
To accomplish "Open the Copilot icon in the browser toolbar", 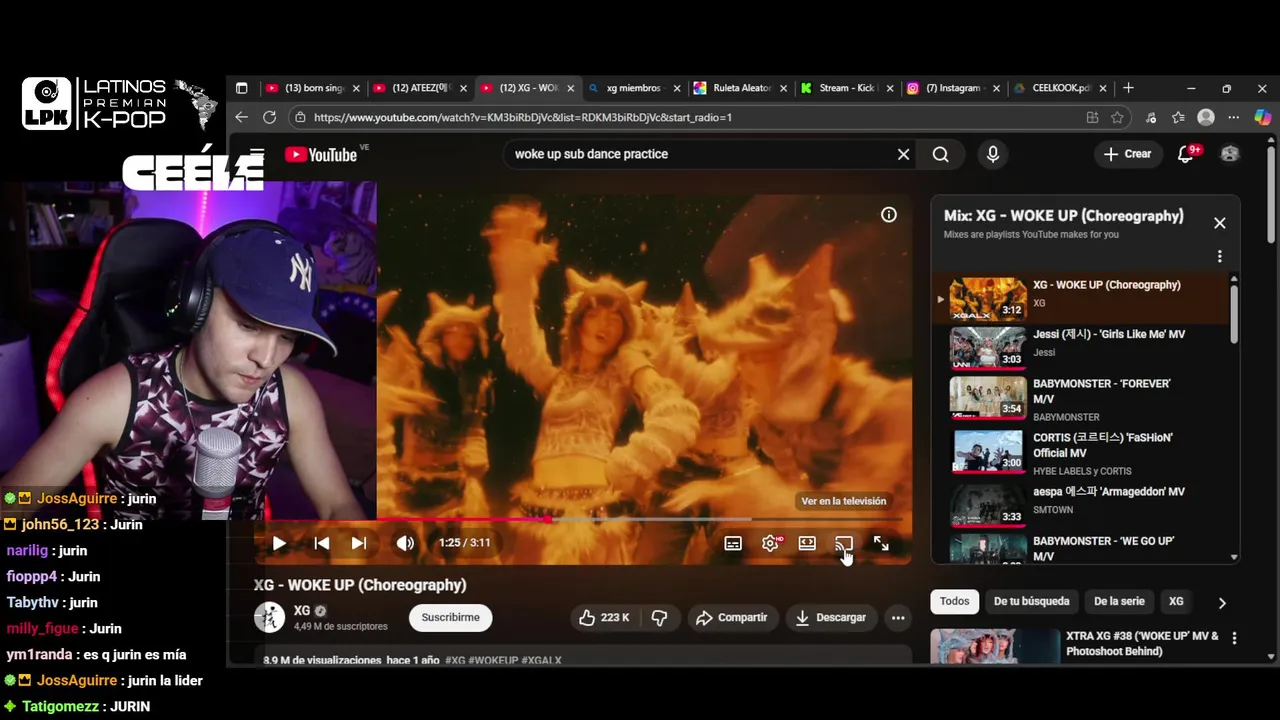I will coord(1263,117).
